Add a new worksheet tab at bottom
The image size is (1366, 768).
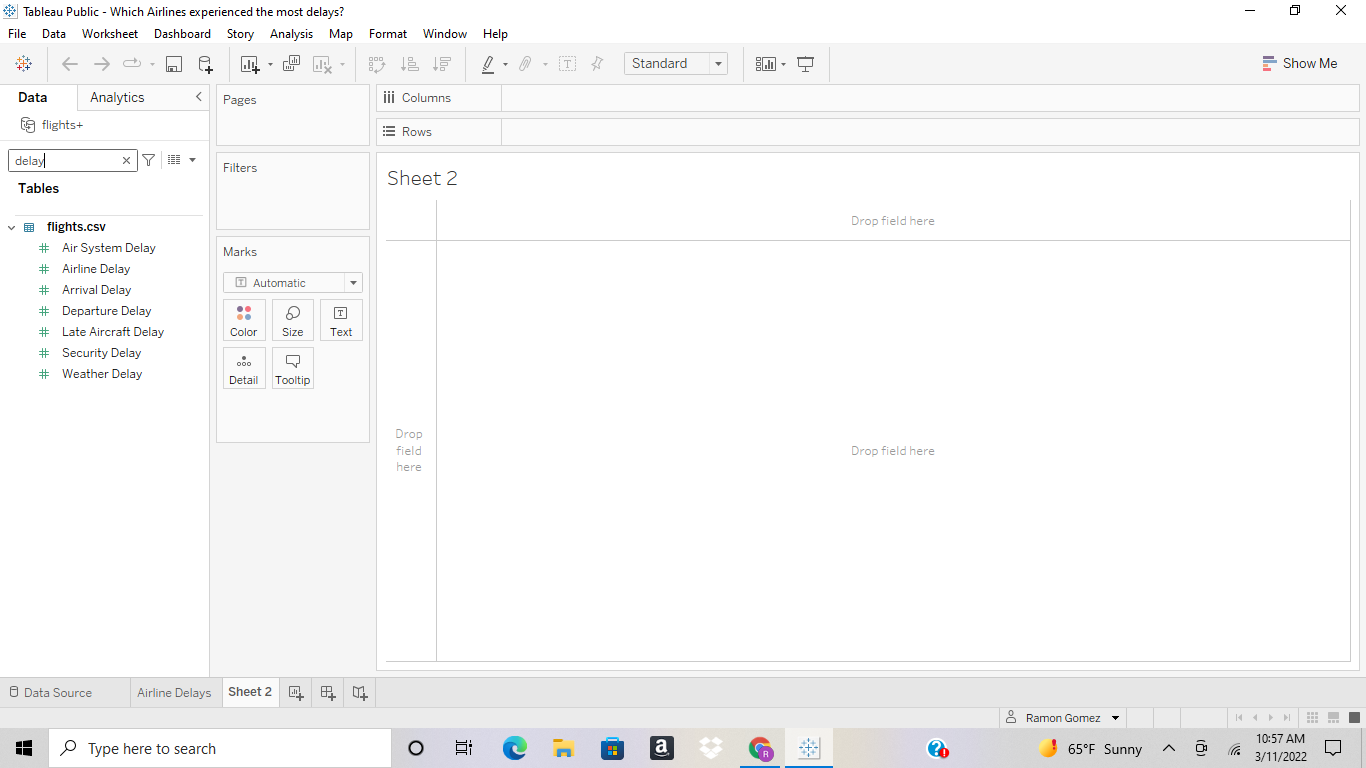[296, 692]
